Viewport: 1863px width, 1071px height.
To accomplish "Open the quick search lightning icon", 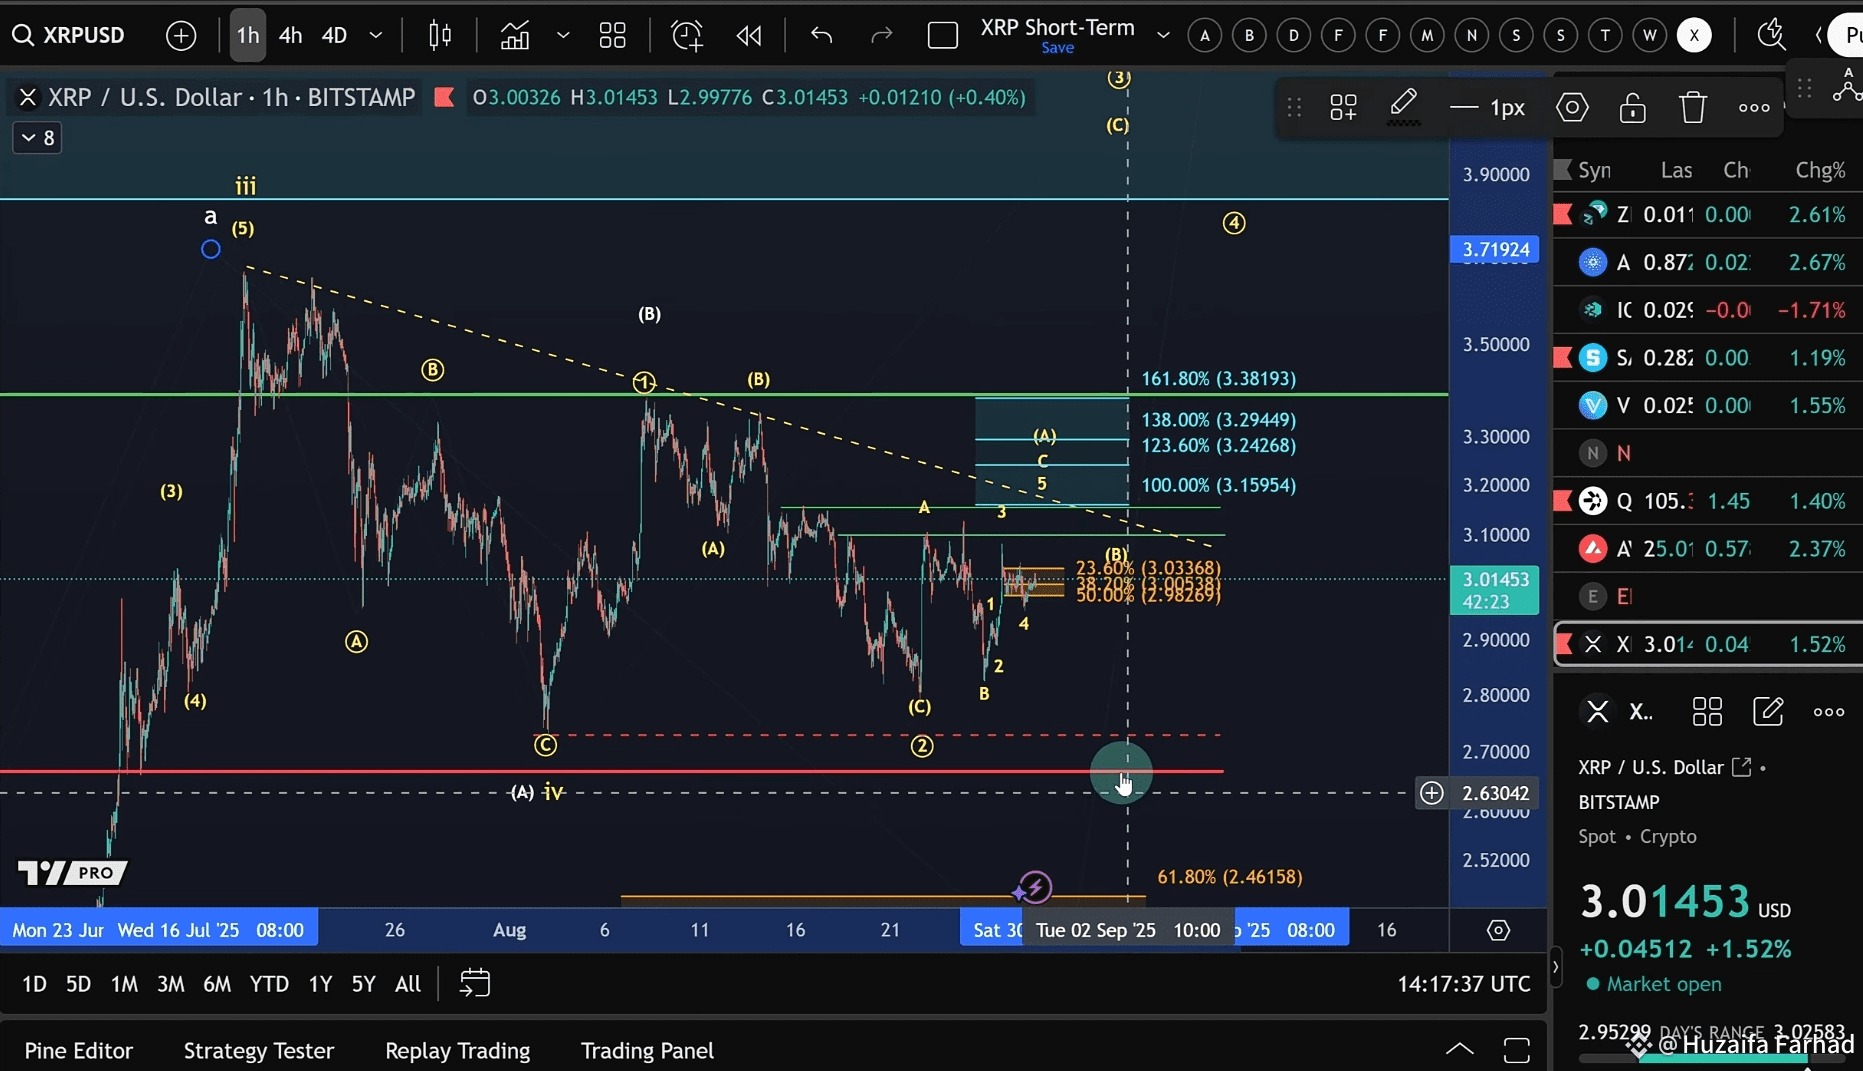I will (1771, 36).
